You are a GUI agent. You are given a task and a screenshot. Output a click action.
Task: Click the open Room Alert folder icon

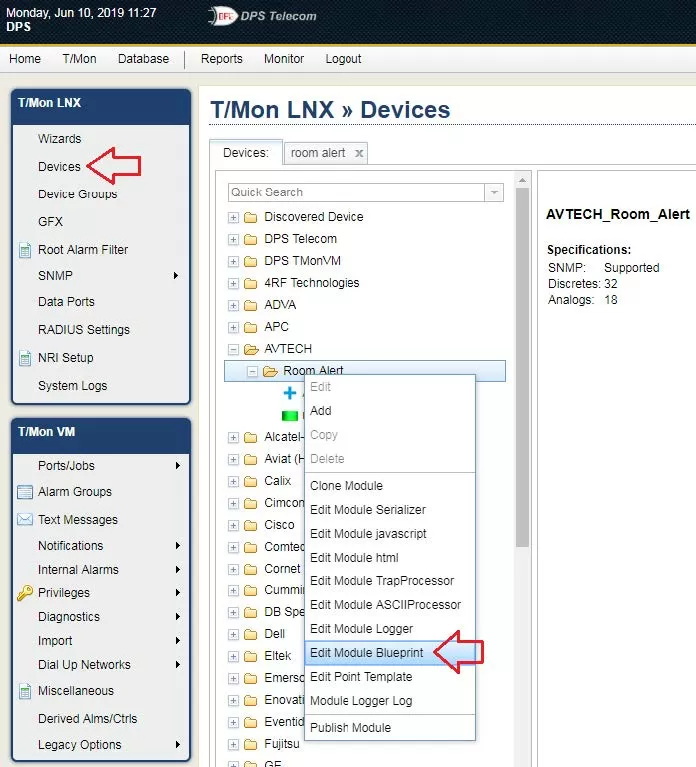[x=270, y=371]
